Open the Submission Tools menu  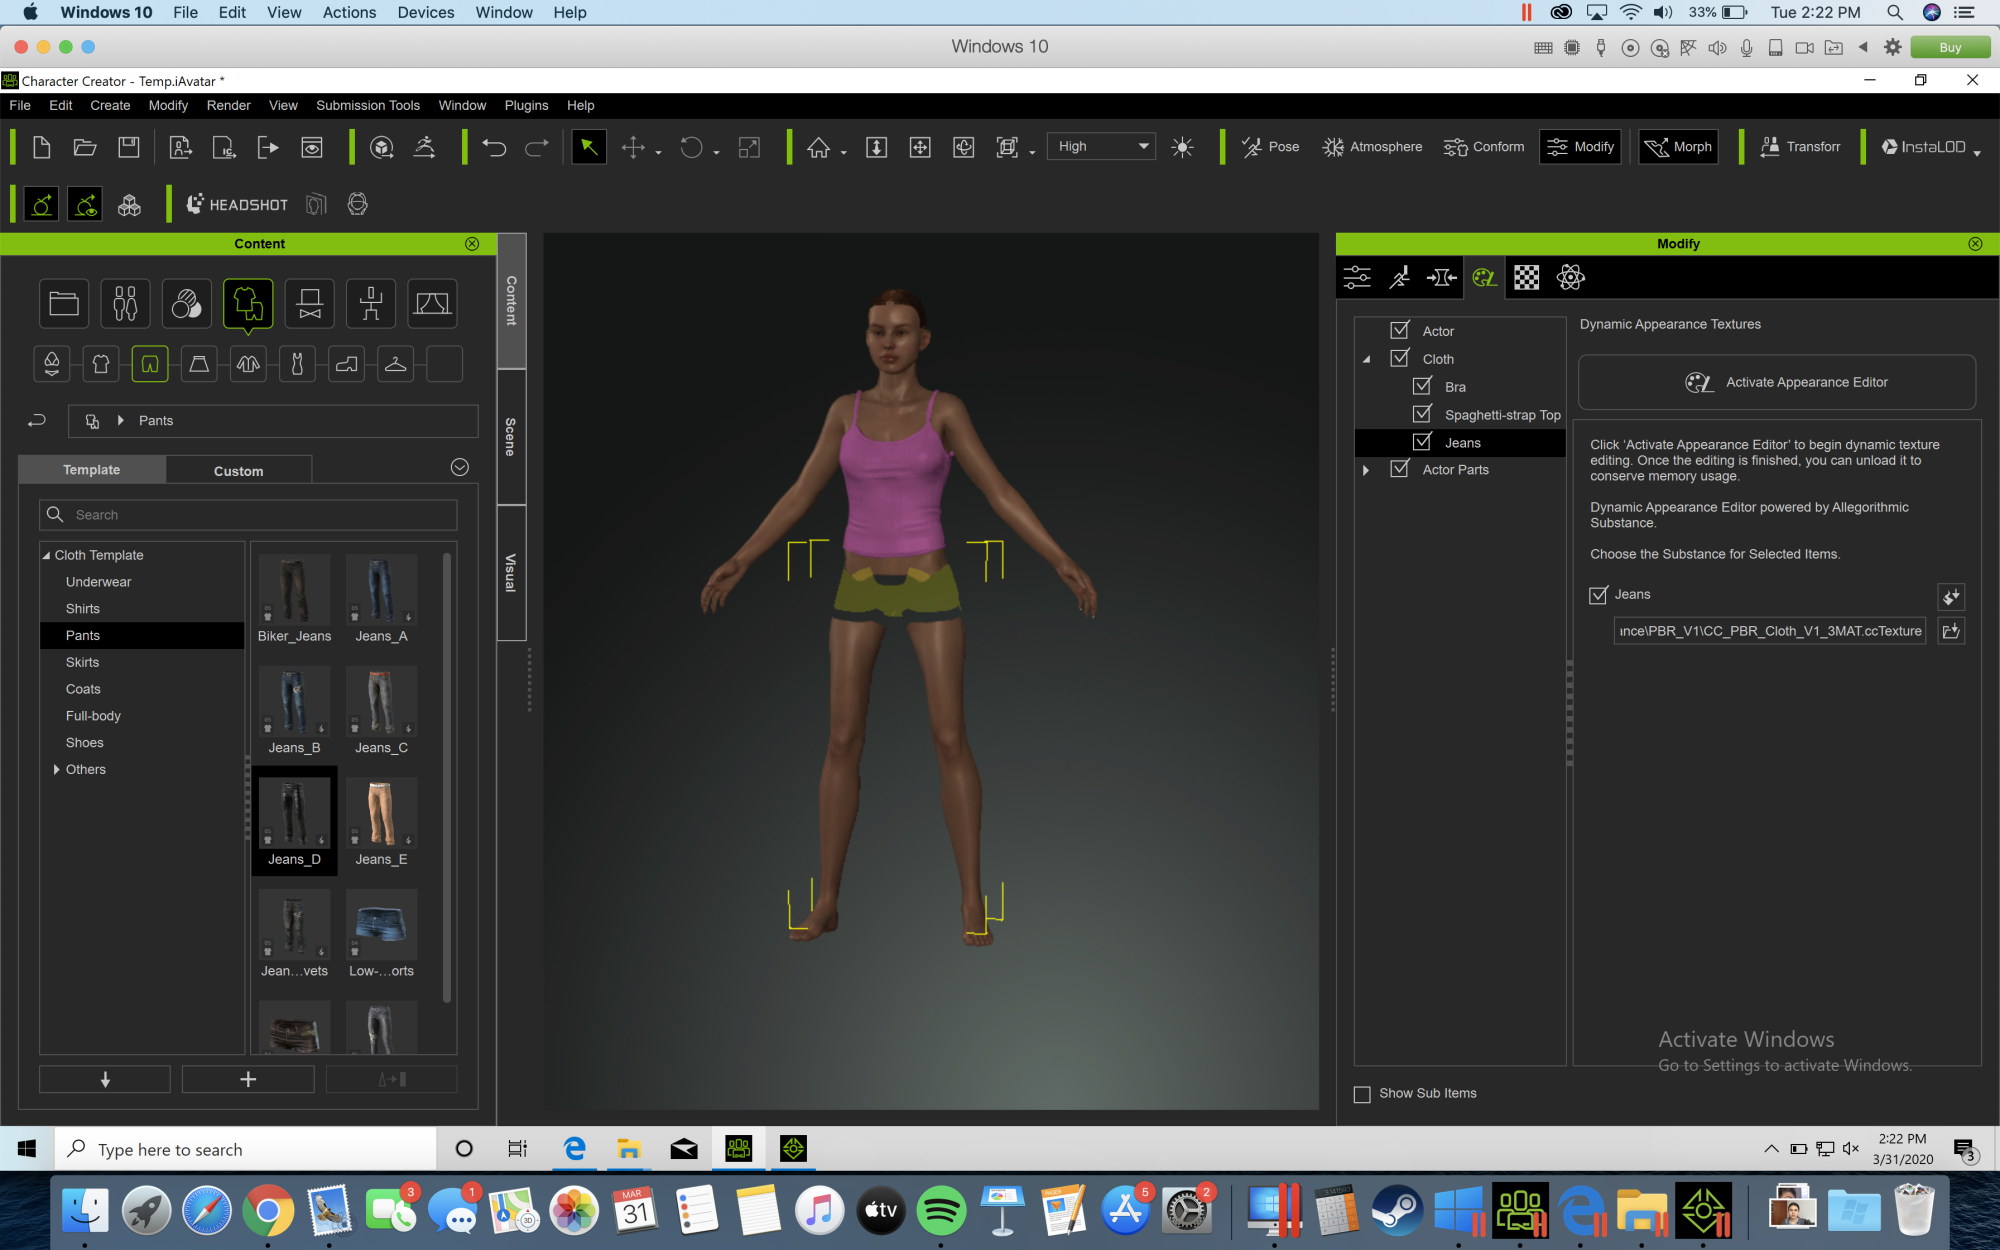[x=368, y=105]
